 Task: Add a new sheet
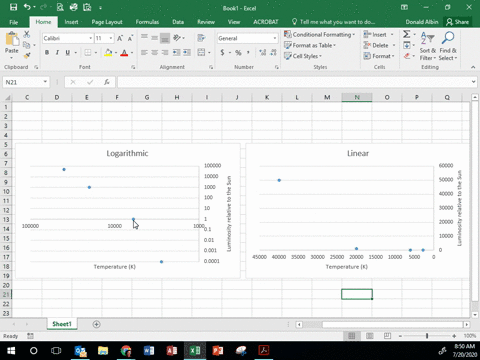pyautogui.click(x=96, y=324)
